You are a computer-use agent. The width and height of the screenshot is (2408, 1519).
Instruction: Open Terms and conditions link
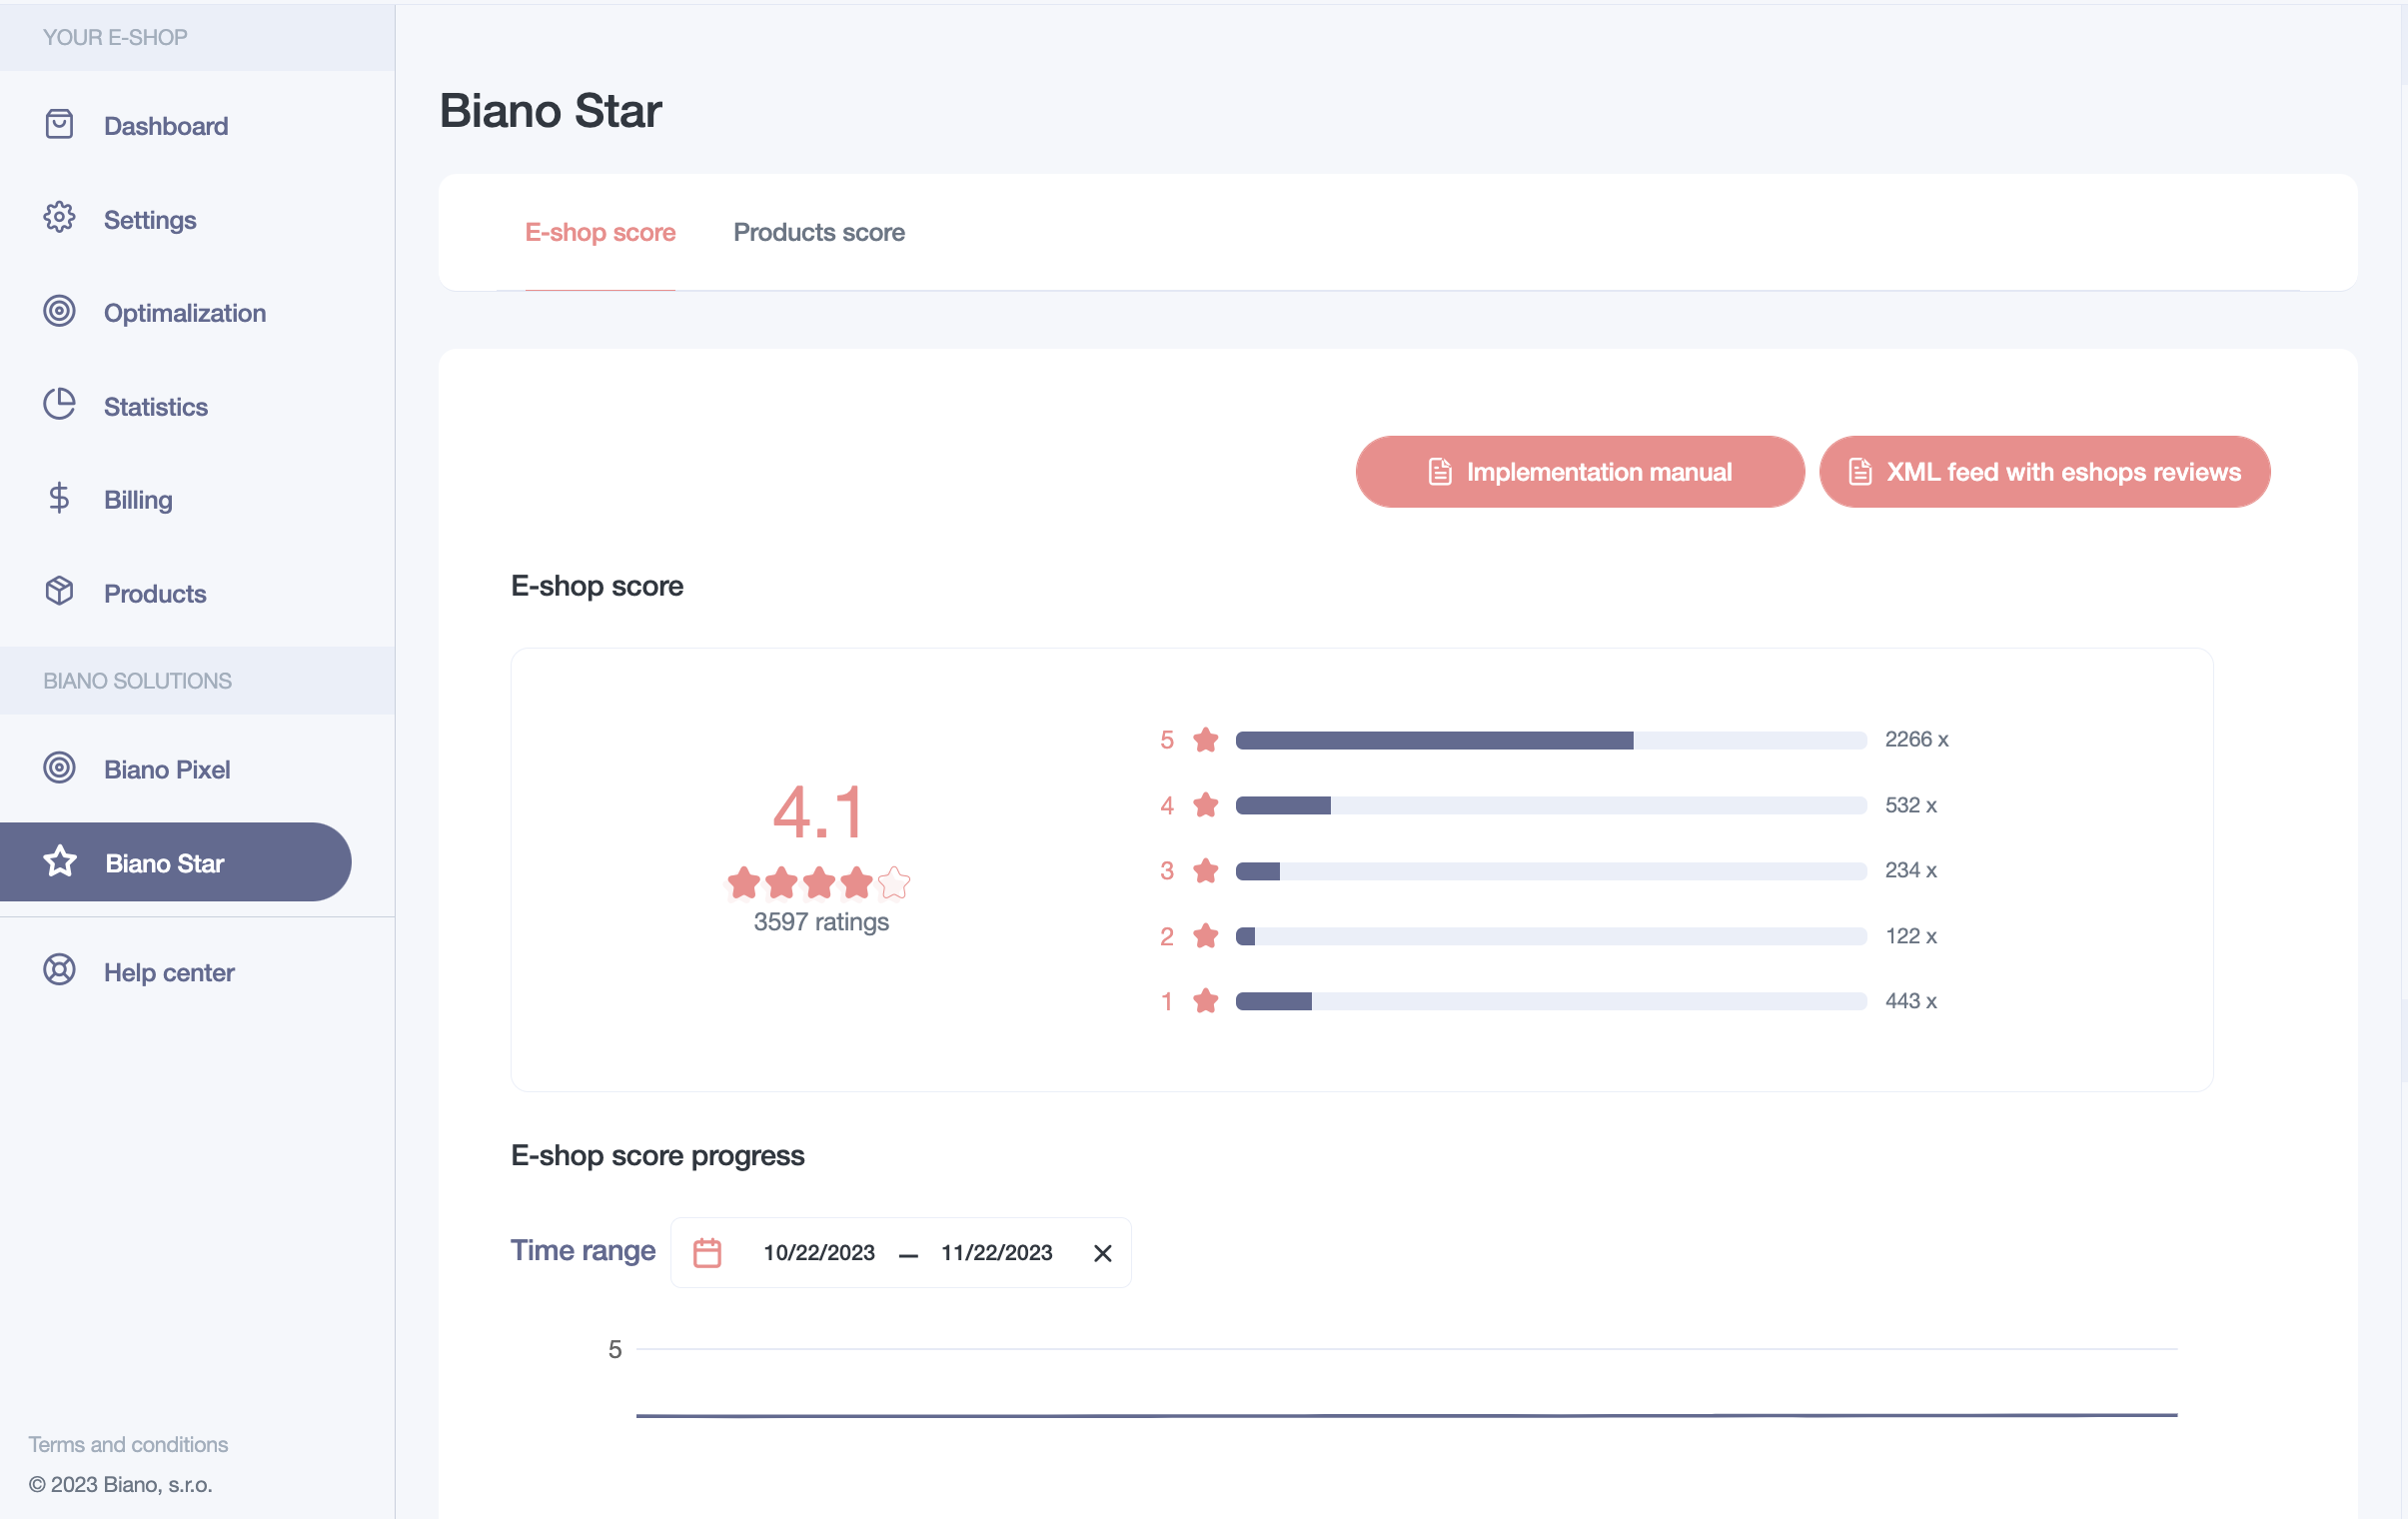pos(128,1444)
